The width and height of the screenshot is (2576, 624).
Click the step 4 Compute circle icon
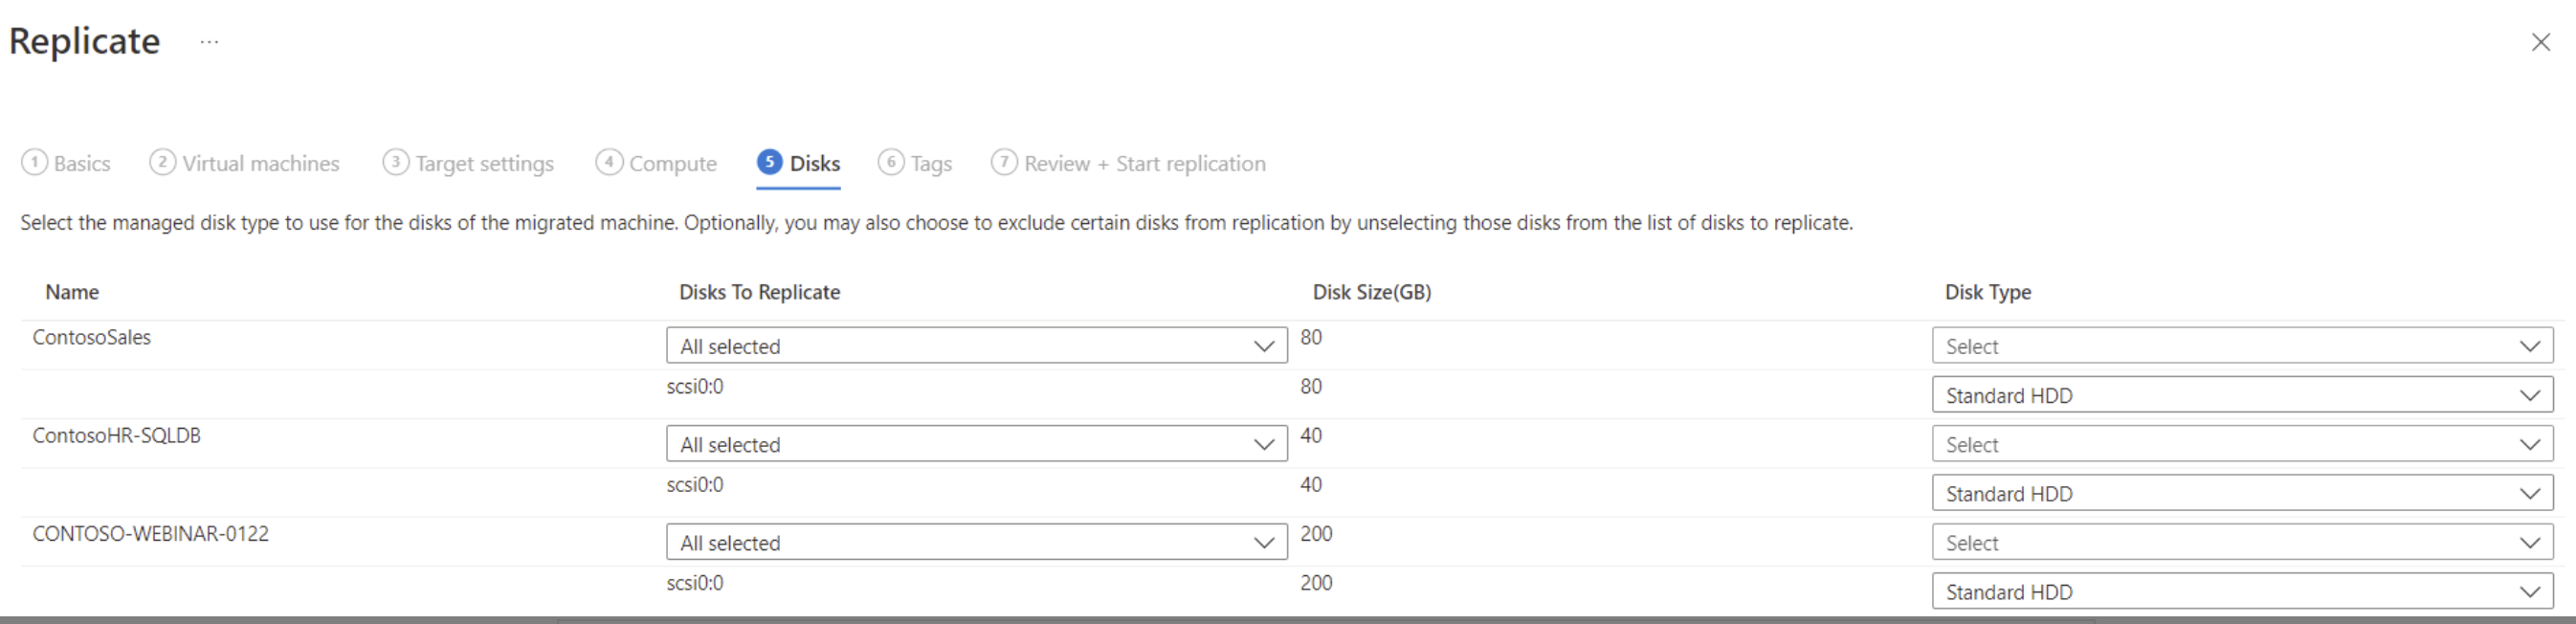point(608,162)
